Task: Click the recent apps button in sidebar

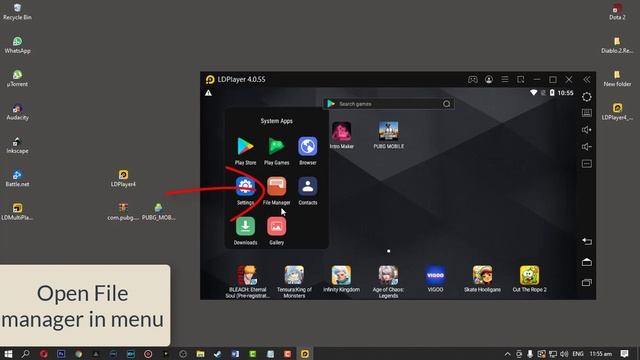Action: [x=587, y=282]
